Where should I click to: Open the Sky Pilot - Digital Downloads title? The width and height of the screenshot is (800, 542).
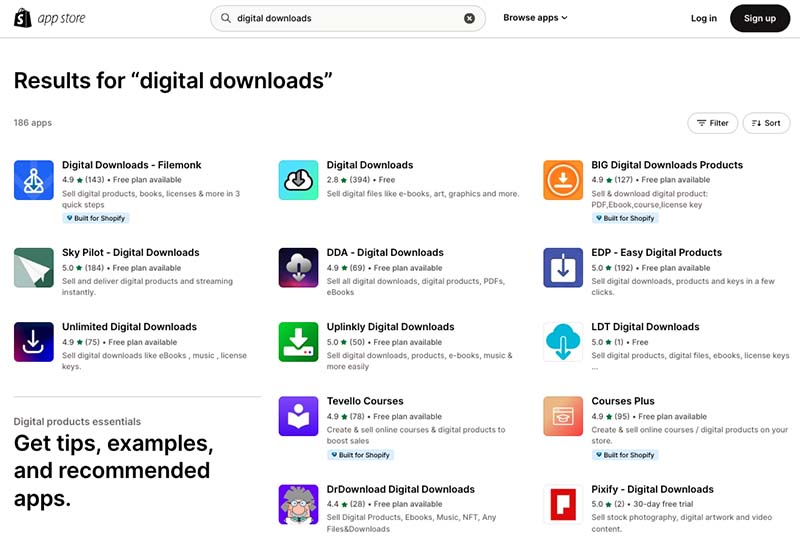(x=131, y=253)
